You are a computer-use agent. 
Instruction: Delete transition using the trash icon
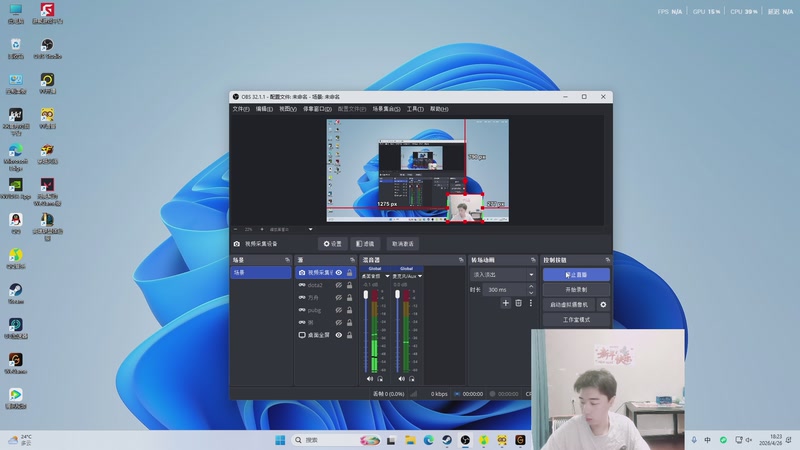click(518, 303)
